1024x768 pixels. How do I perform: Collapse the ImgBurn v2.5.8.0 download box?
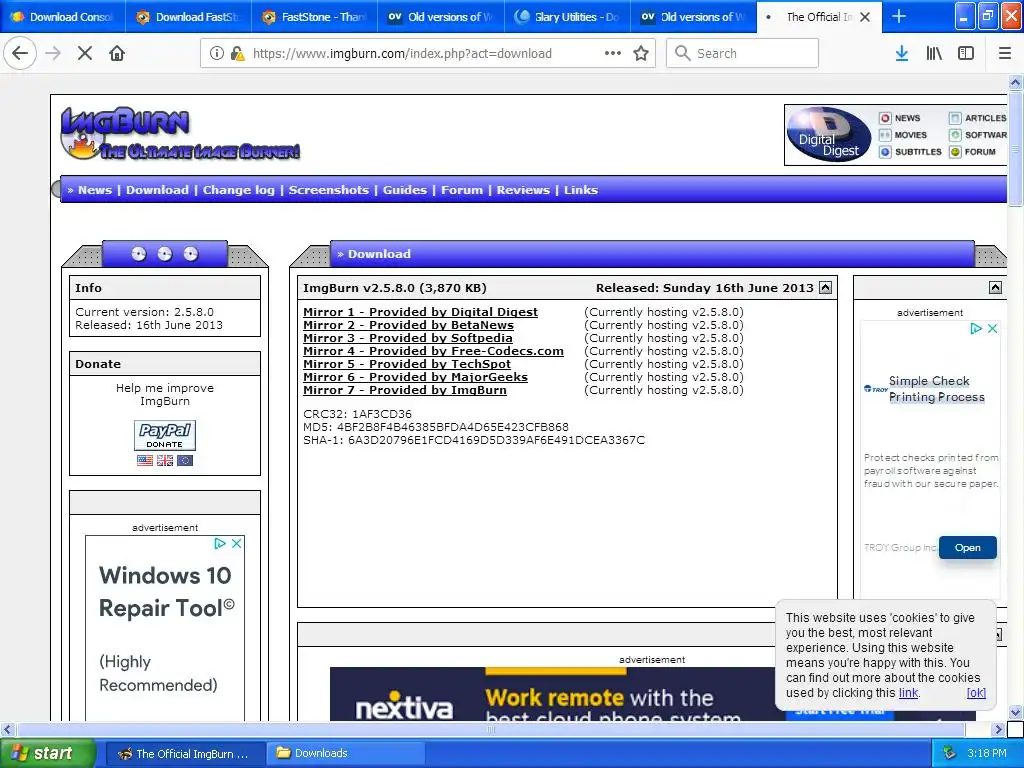pos(825,287)
